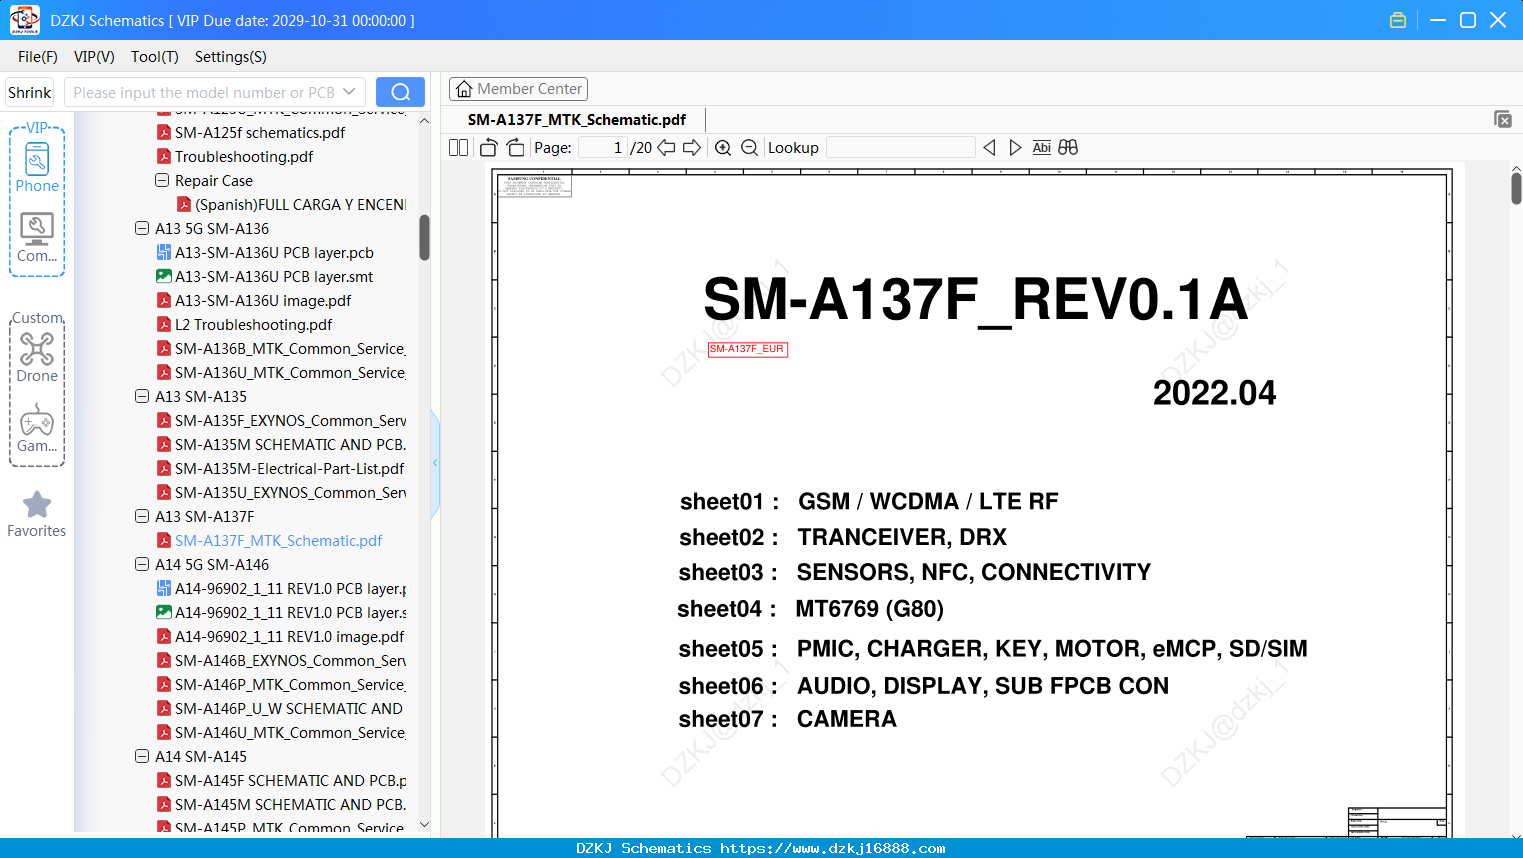Screen dimensions: 1523x858
Task: Open the VIP(V) menu
Action: 94,57
